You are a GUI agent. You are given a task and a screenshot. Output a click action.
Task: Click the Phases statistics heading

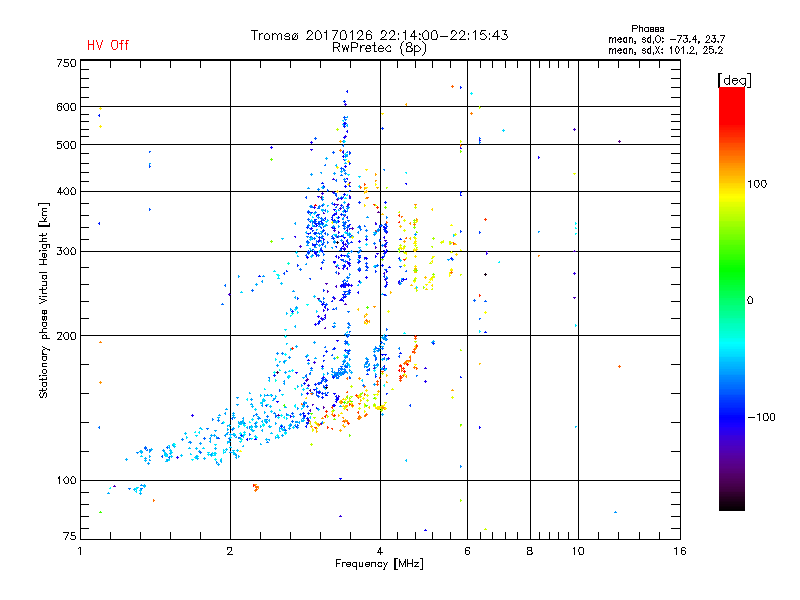click(x=647, y=29)
